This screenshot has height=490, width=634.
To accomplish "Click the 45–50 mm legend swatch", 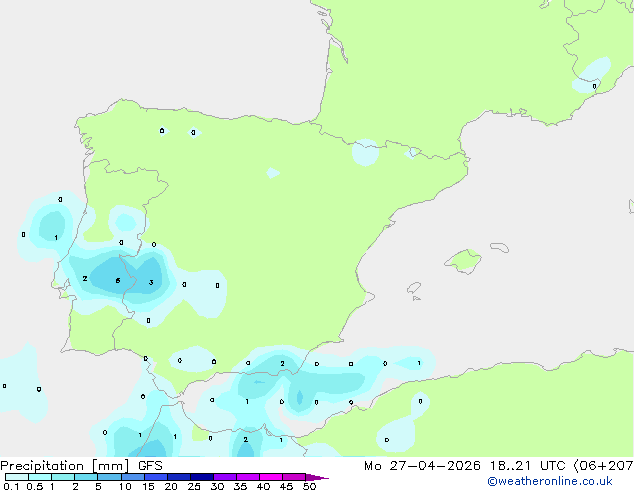I will [294, 477].
